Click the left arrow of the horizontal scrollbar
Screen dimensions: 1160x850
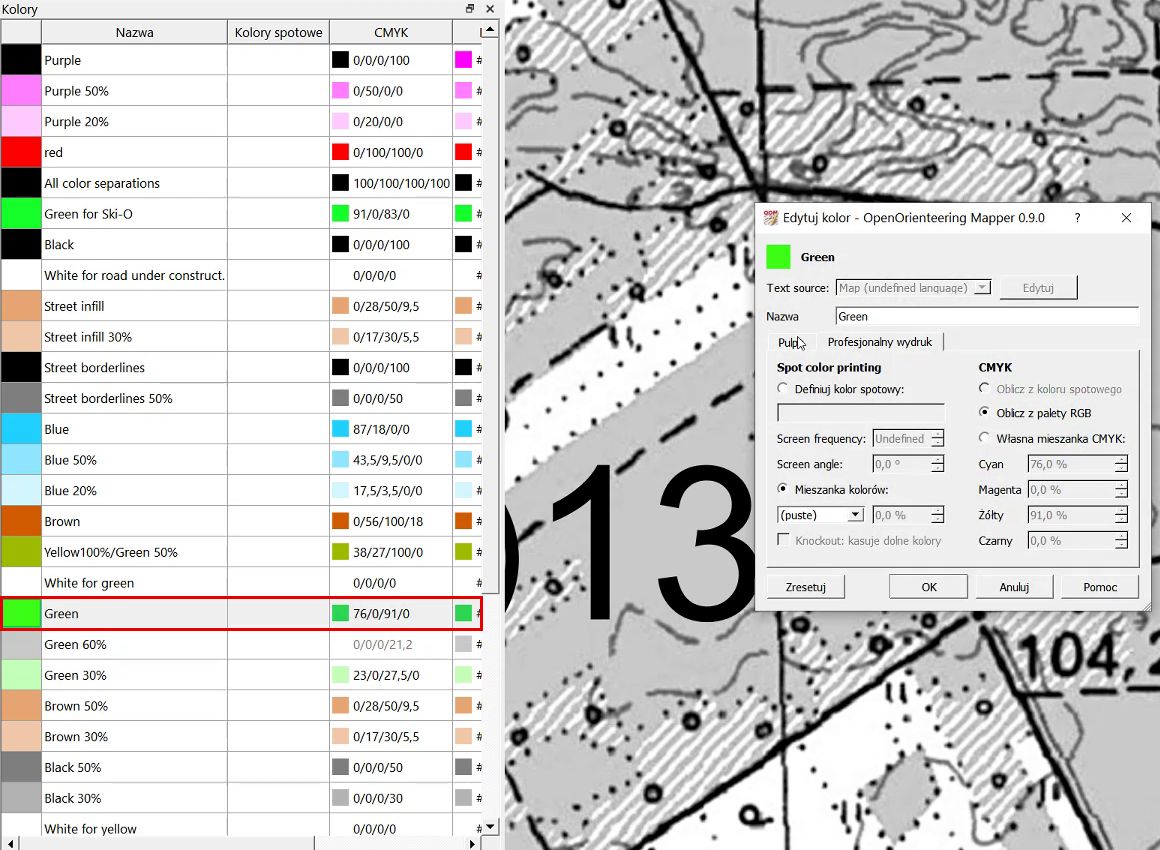[10, 843]
